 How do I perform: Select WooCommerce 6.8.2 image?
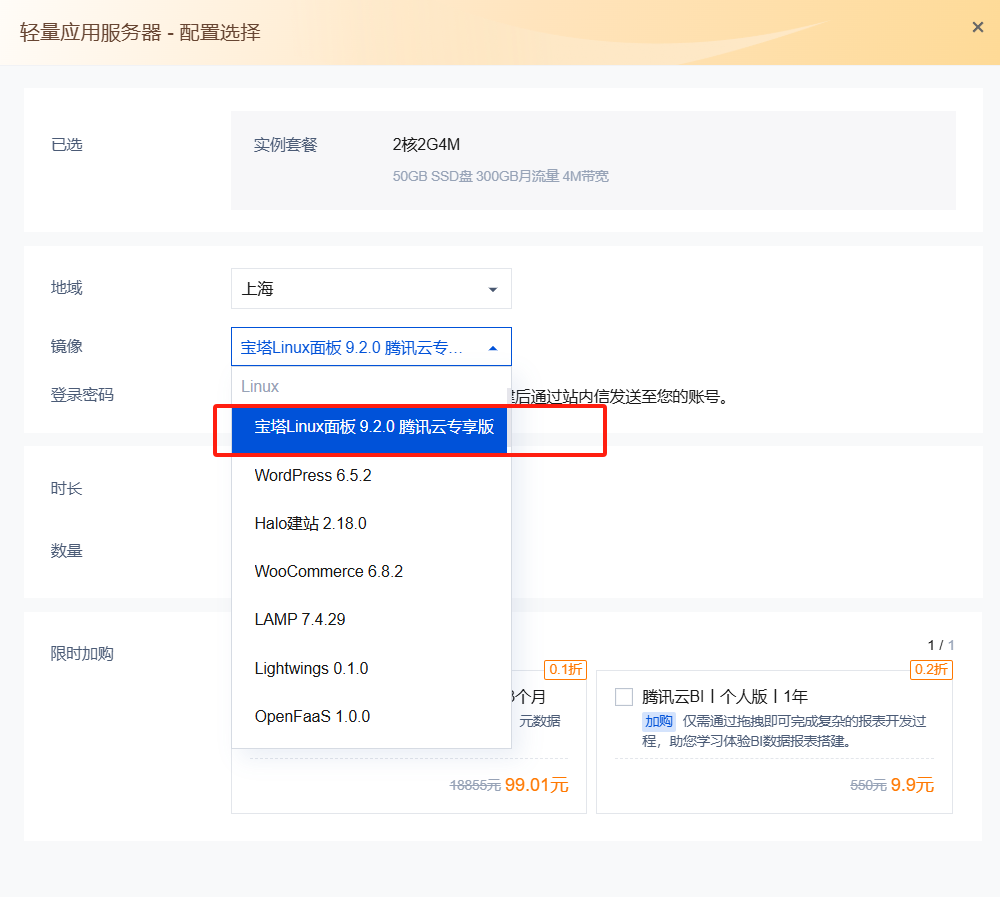pos(371,572)
